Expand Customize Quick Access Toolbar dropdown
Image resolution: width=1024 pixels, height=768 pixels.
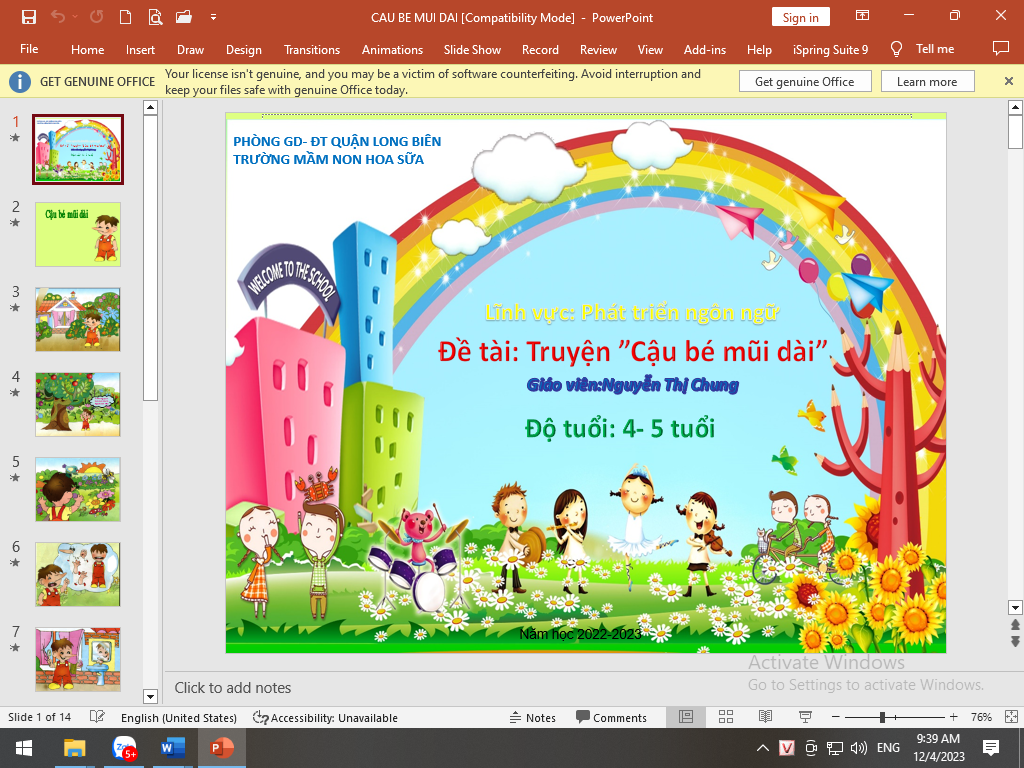[213, 17]
